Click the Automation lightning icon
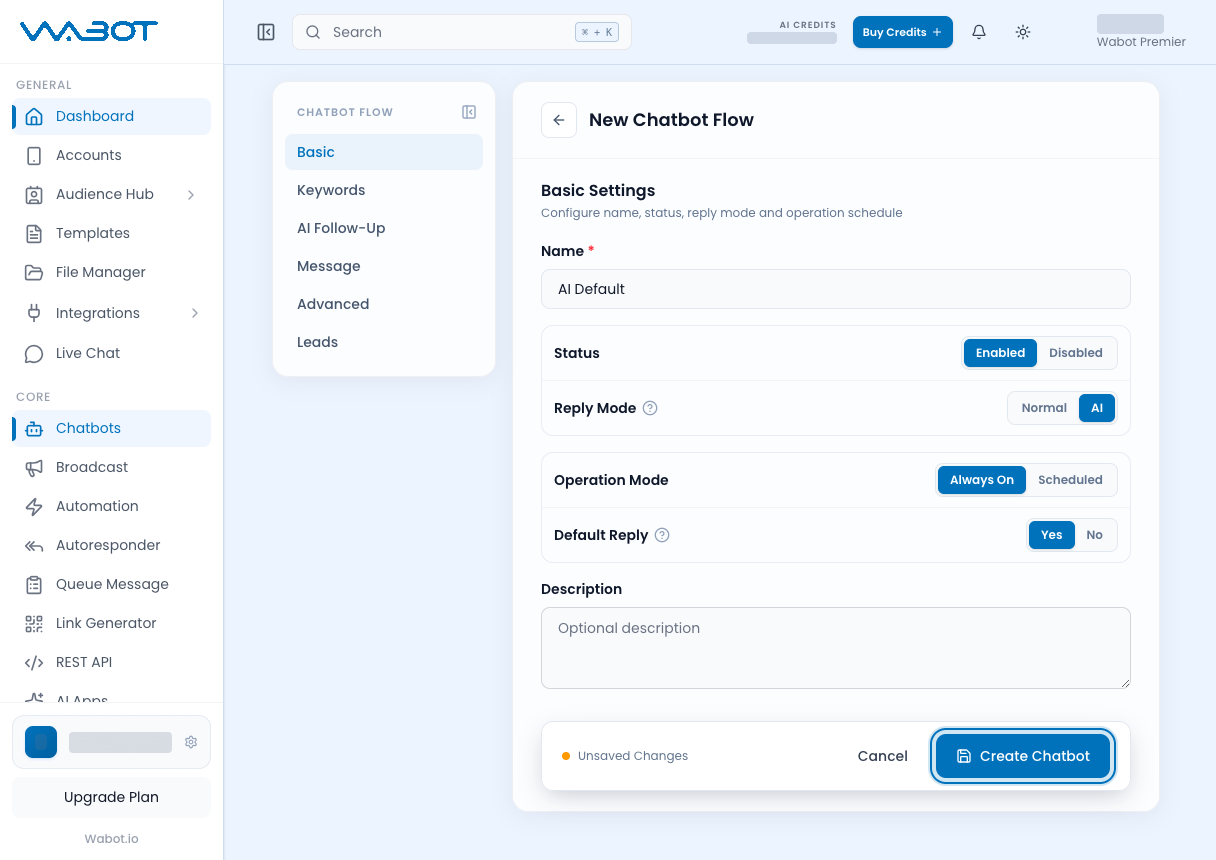 click(x=34, y=506)
